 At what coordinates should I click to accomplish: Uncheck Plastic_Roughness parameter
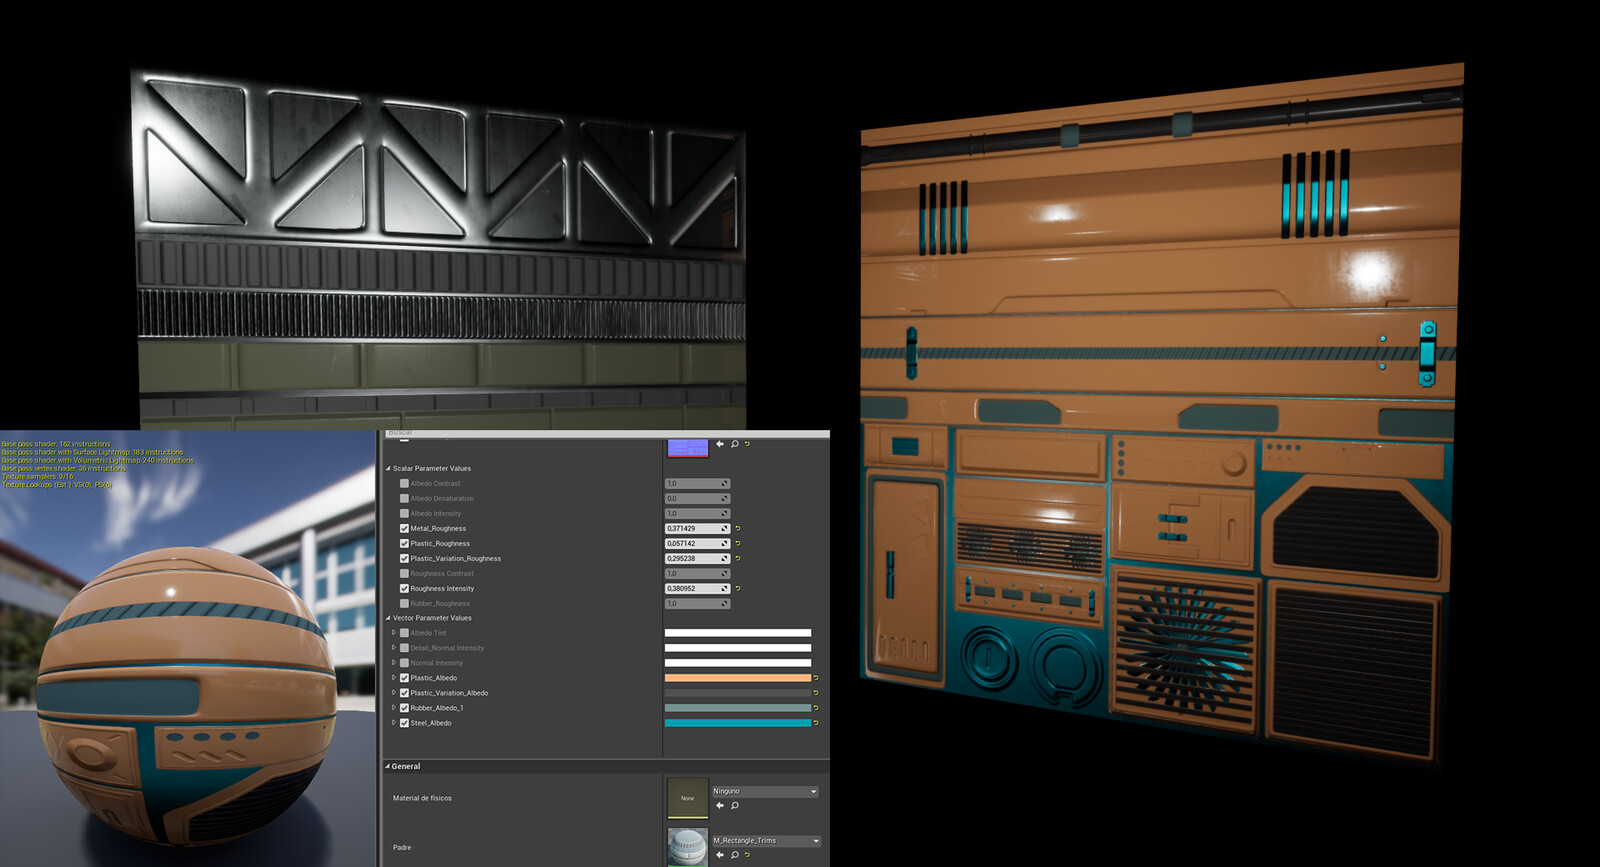(x=404, y=543)
